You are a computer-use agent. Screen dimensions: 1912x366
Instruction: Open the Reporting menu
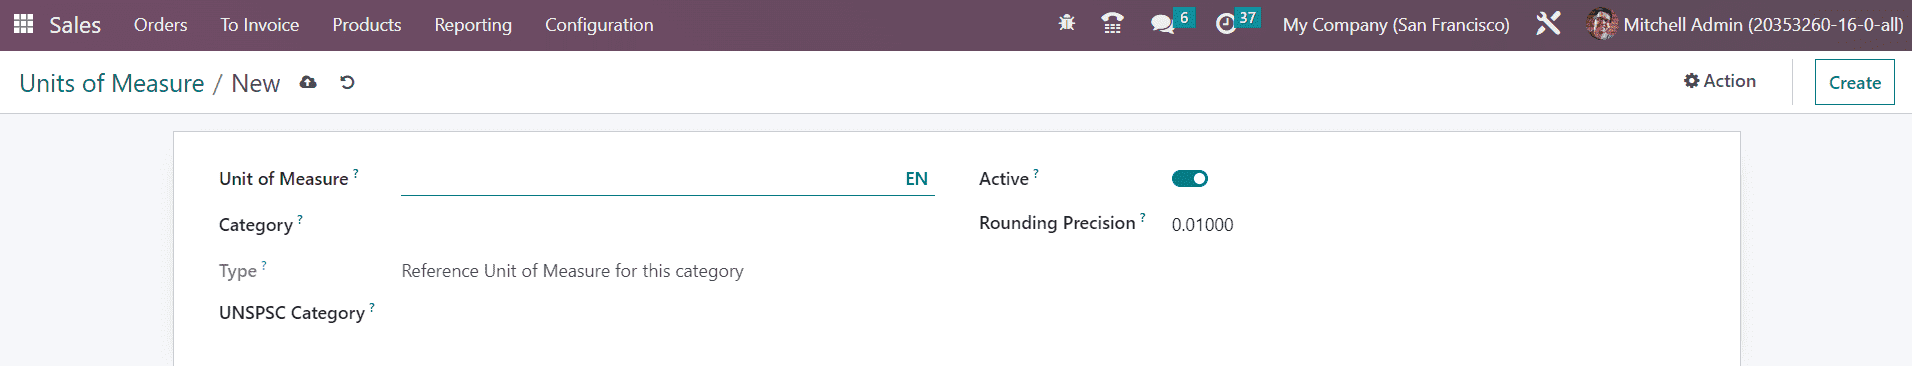coord(473,24)
